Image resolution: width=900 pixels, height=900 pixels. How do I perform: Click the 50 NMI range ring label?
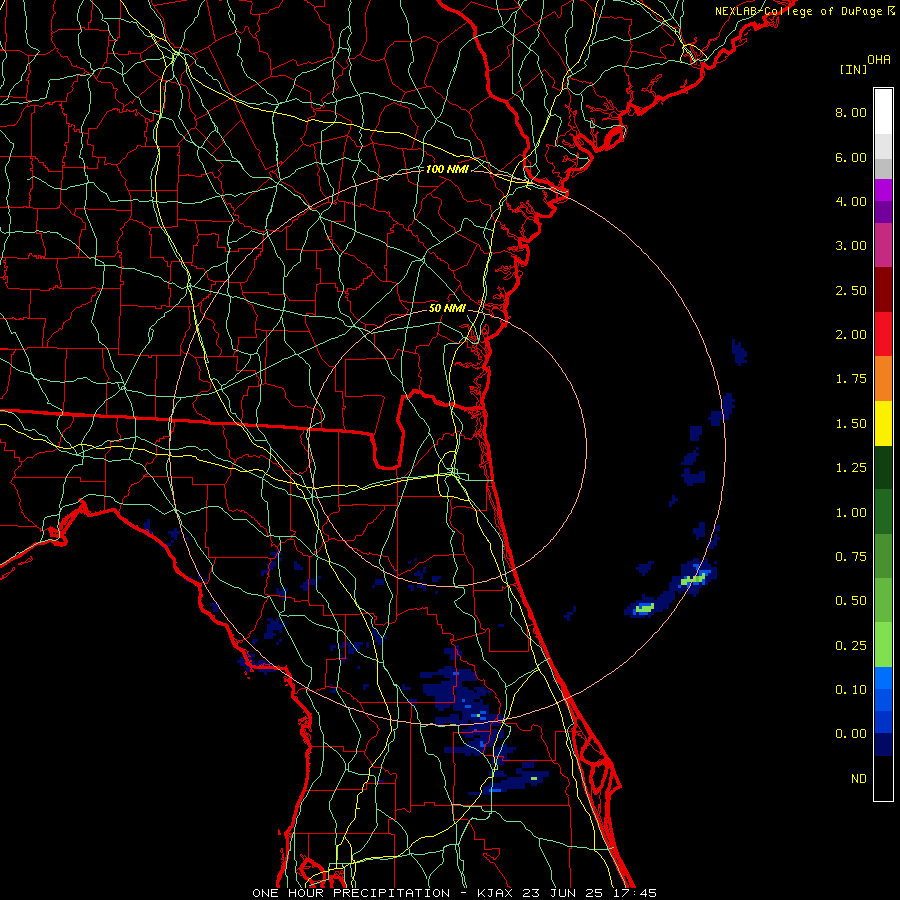[447, 308]
